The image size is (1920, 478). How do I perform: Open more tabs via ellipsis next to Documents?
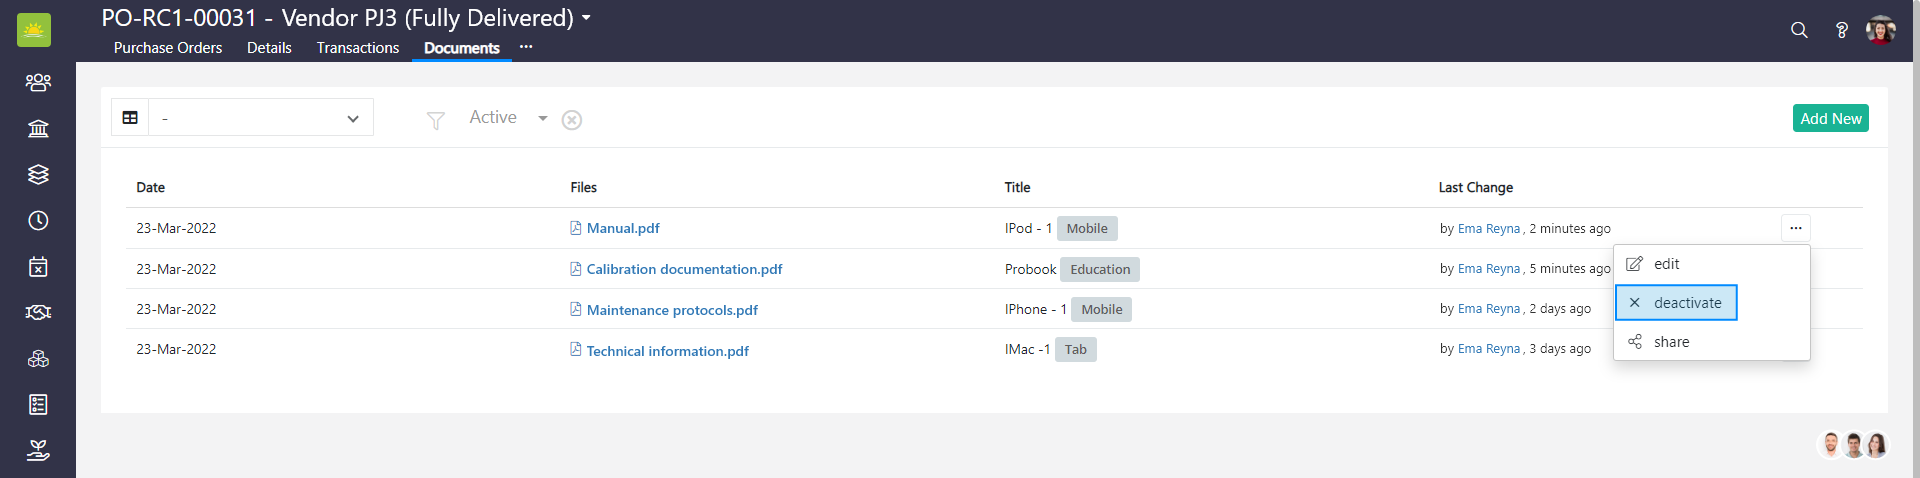526,47
